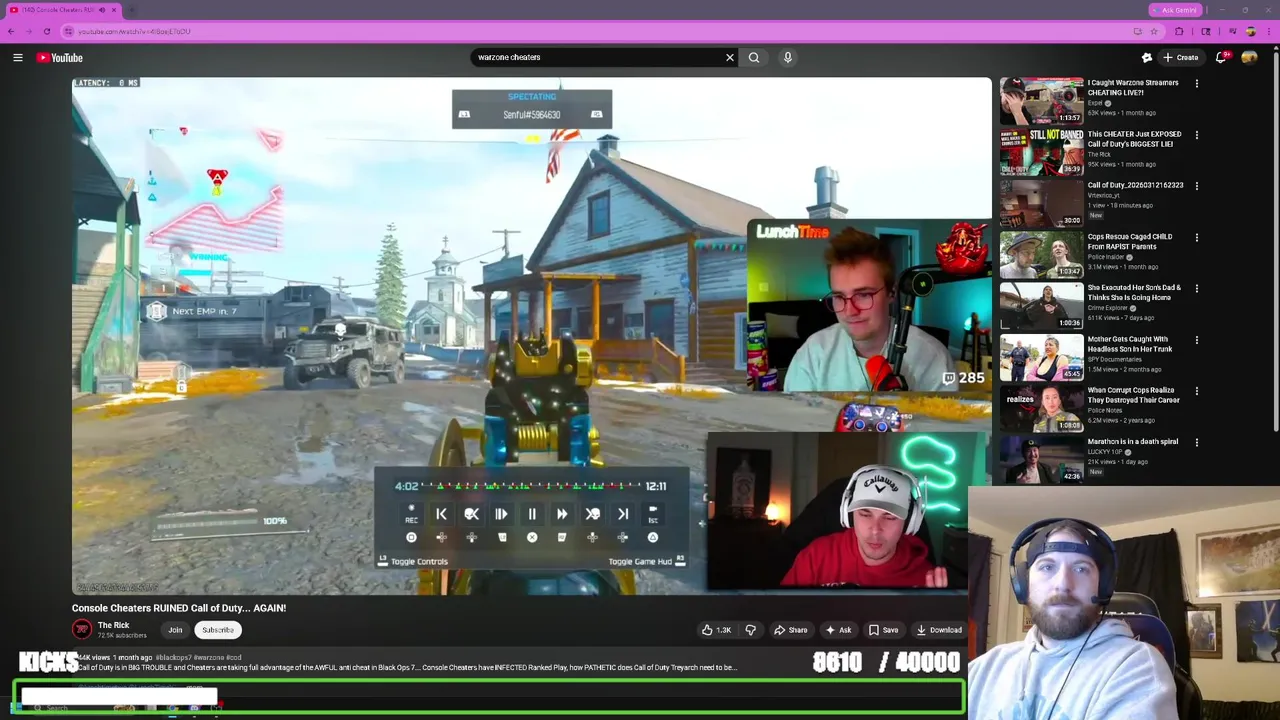
Task: Open options menu for "She Executed Her Son's Dad"
Action: [x=1196, y=289]
